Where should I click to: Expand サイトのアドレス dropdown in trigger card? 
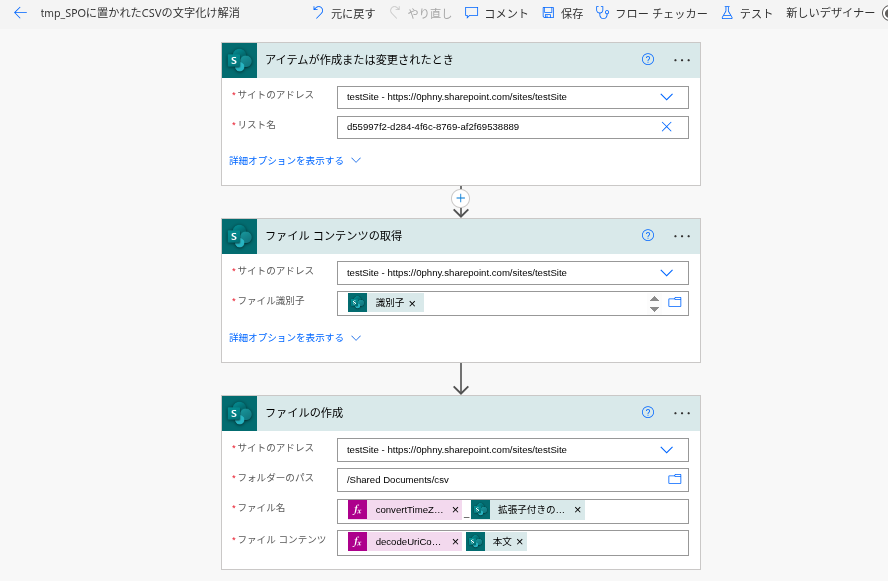(667, 97)
